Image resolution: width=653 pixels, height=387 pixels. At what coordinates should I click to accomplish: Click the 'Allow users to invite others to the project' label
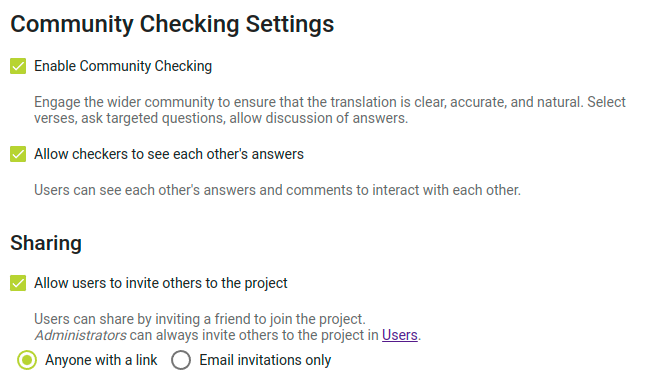pyautogui.click(x=161, y=283)
